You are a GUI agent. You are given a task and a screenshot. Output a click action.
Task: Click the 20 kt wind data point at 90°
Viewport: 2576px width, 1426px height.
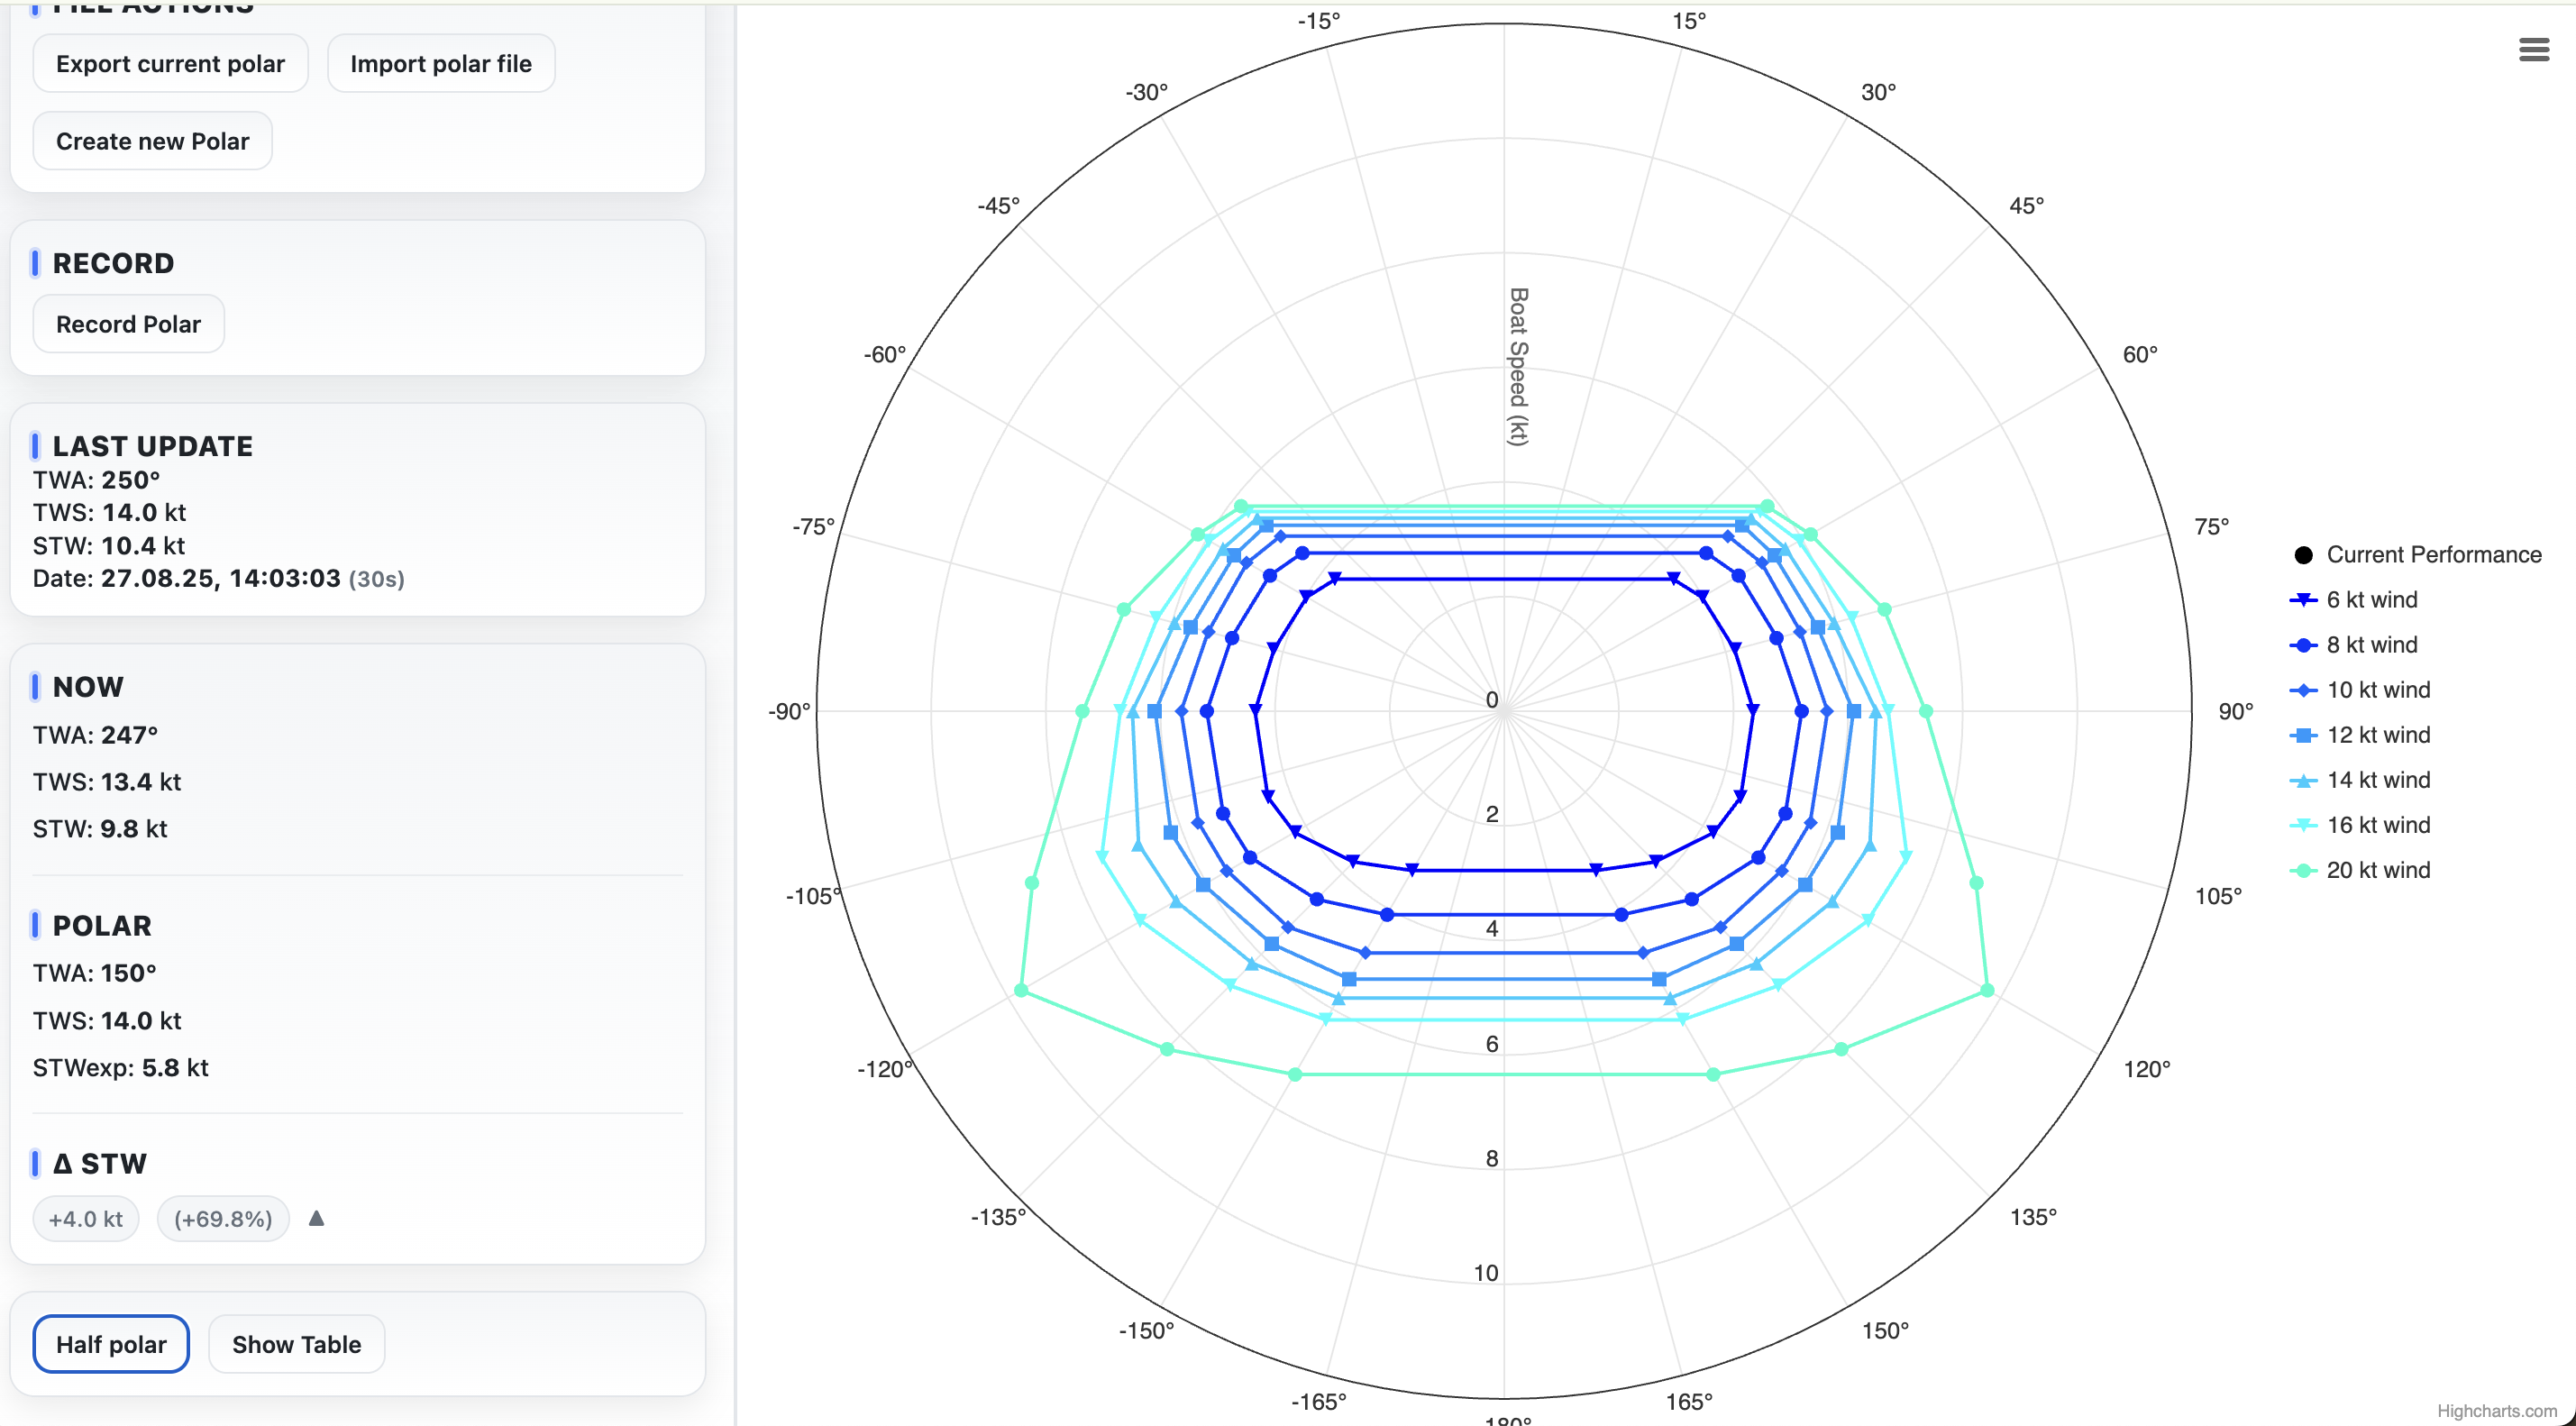click(1926, 711)
